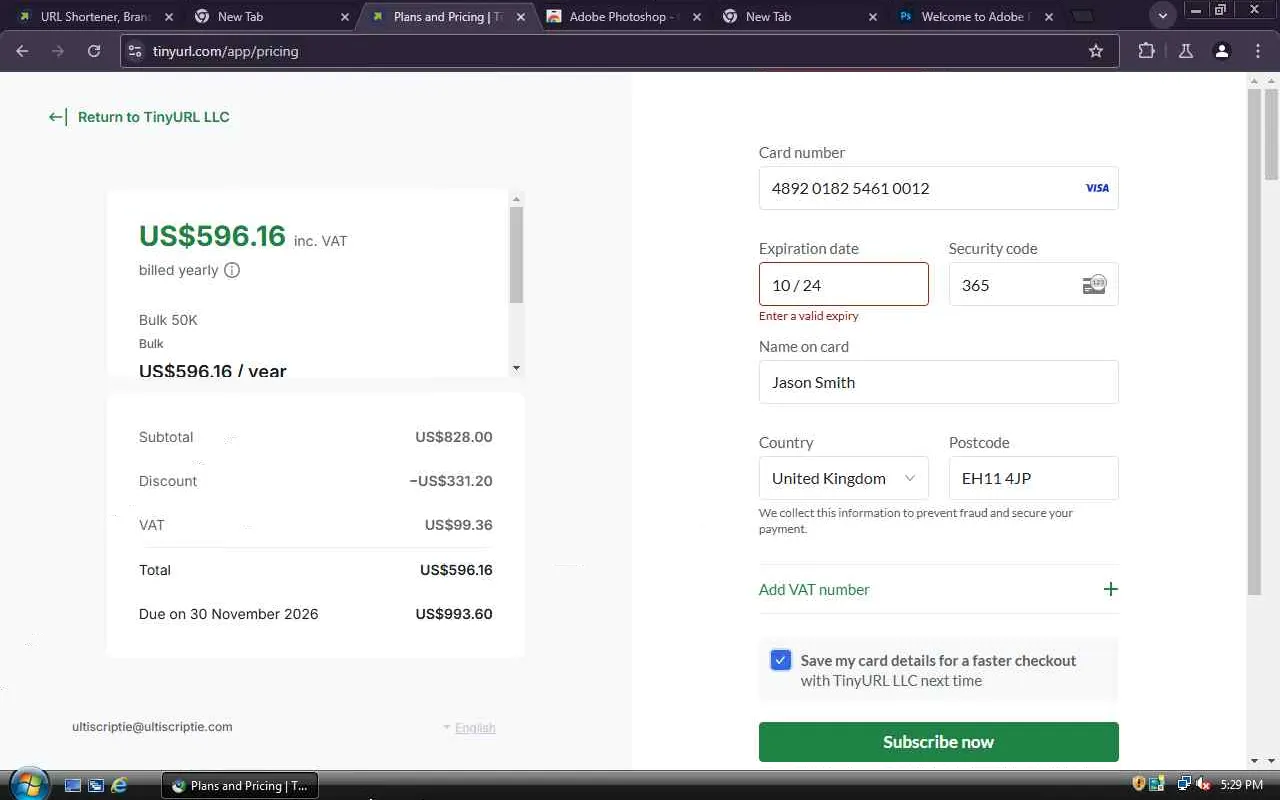1280x800 pixels.
Task: Select the Plans and Pricing tab
Action: click(x=448, y=17)
